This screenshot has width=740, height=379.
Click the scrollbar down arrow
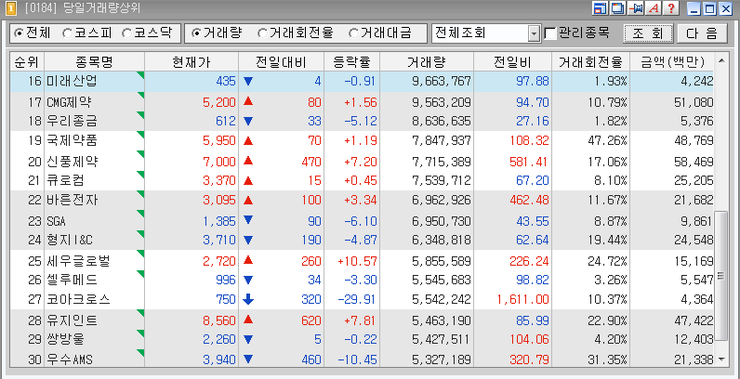(x=721, y=360)
